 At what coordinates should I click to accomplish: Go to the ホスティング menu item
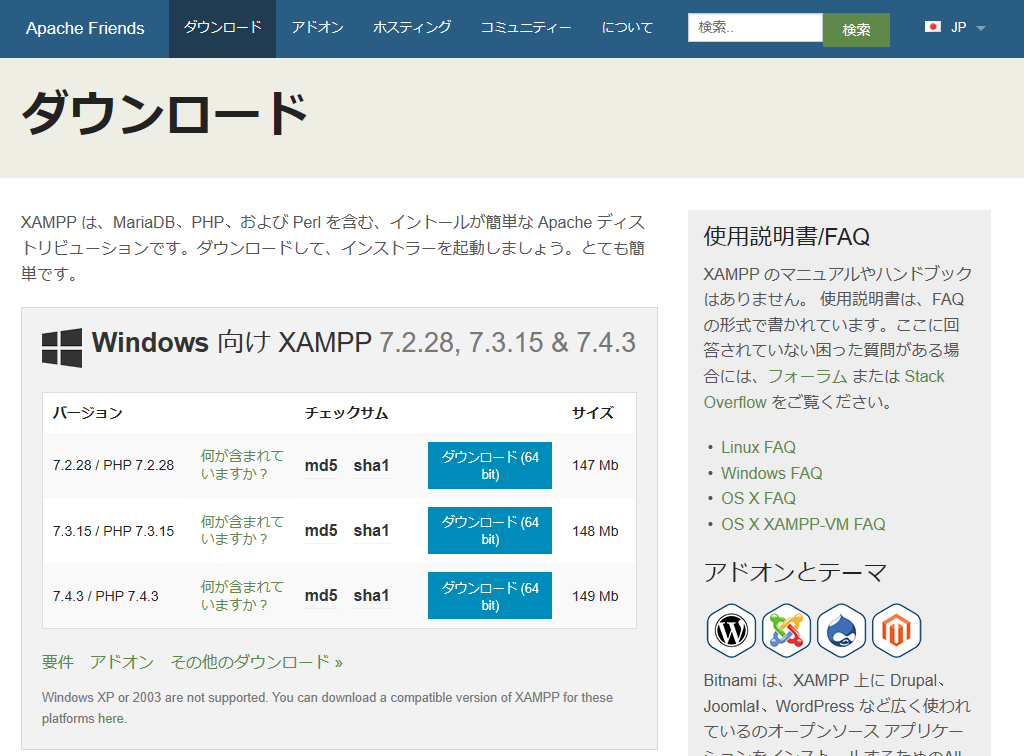coord(412,28)
